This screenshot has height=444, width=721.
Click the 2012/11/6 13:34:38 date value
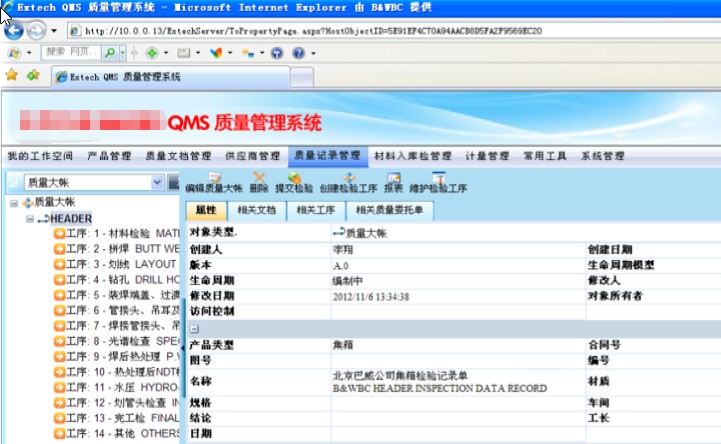point(371,296)
